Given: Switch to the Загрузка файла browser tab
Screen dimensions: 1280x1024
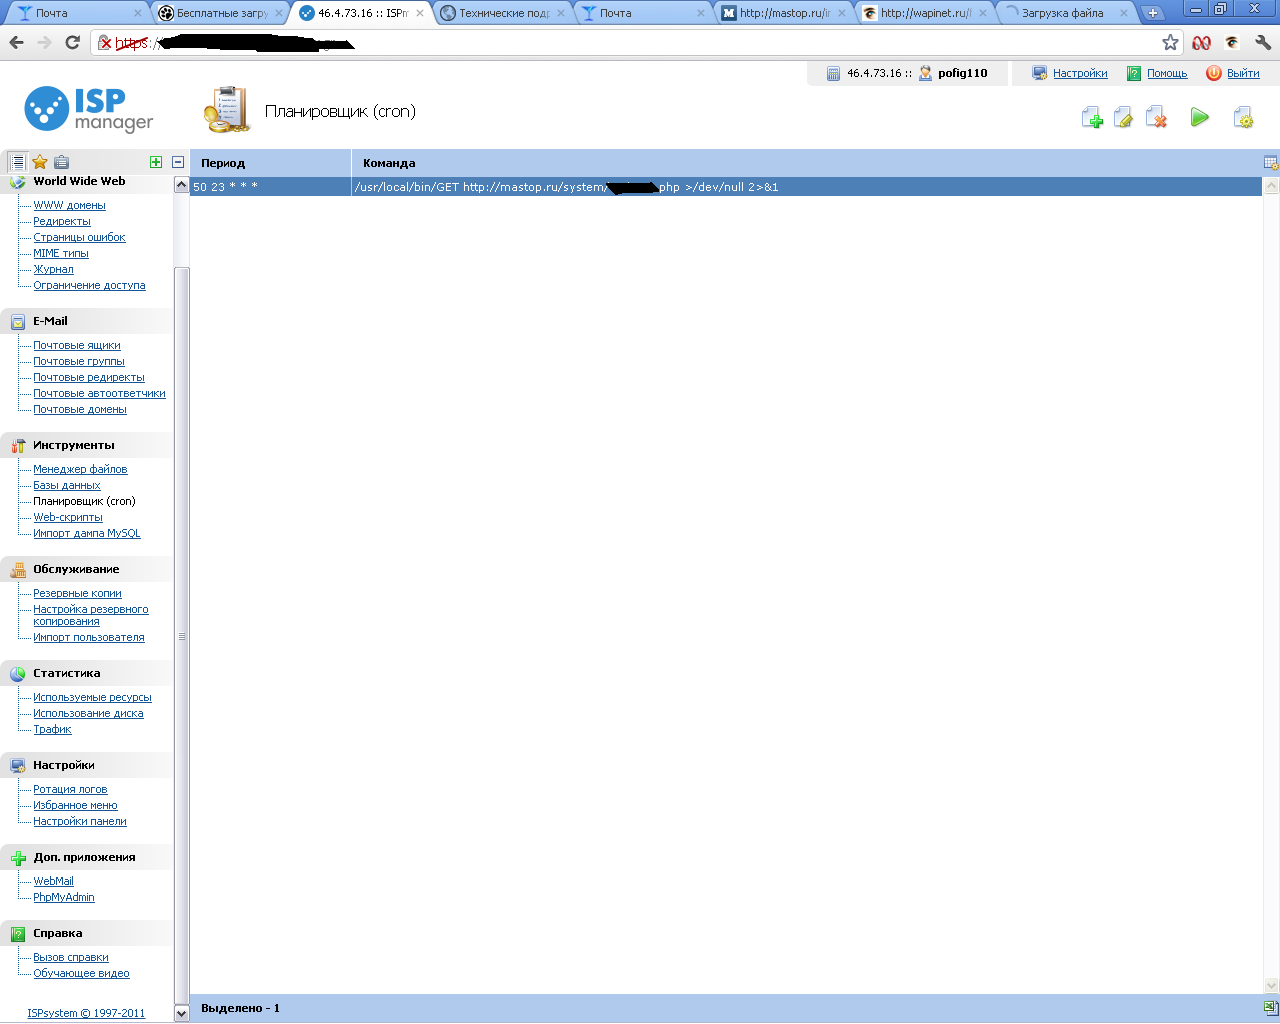Looking at the screenshot, I should [1062, 13].
